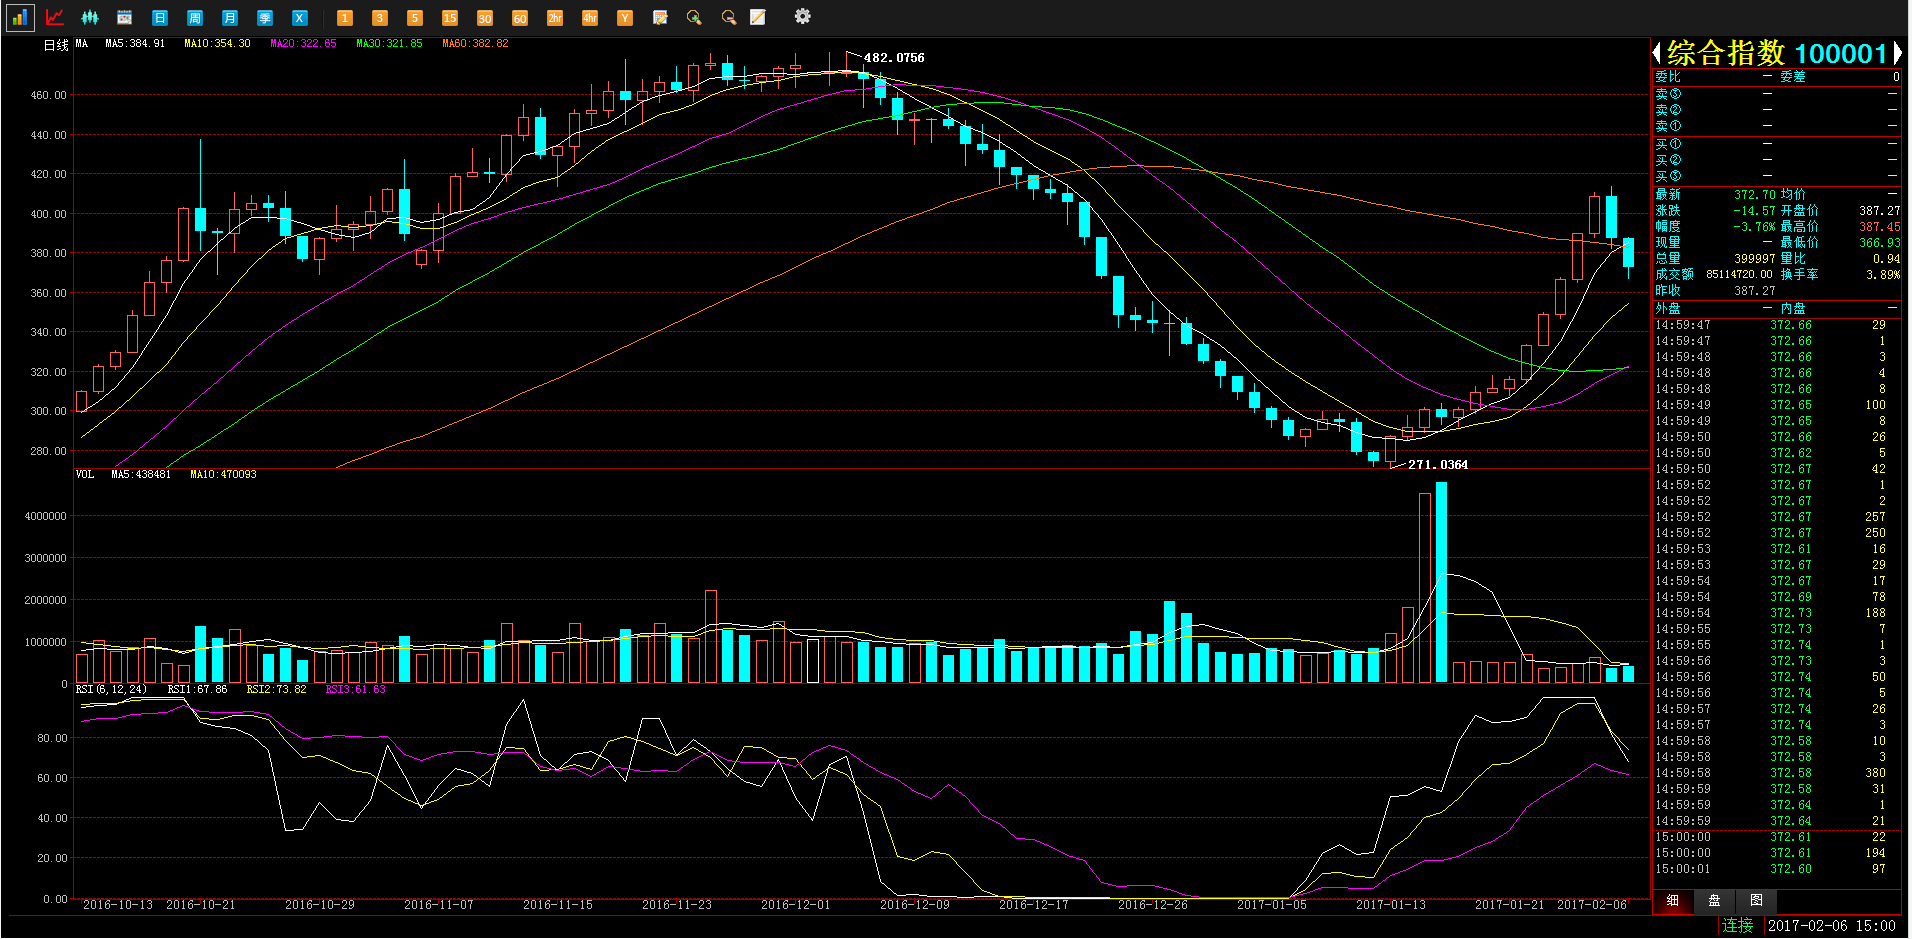Click the 271.0364 low price marker
1912x939 pixels.
pyautogui.click(x=1438, y=465)
